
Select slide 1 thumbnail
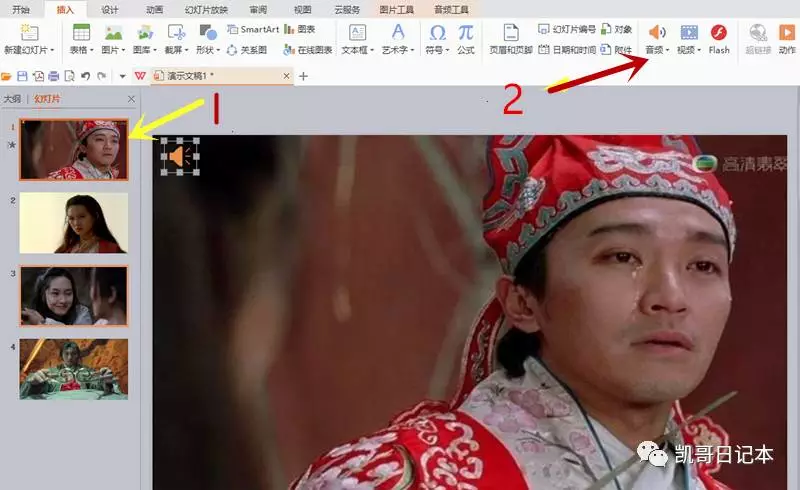coord(74,149)
